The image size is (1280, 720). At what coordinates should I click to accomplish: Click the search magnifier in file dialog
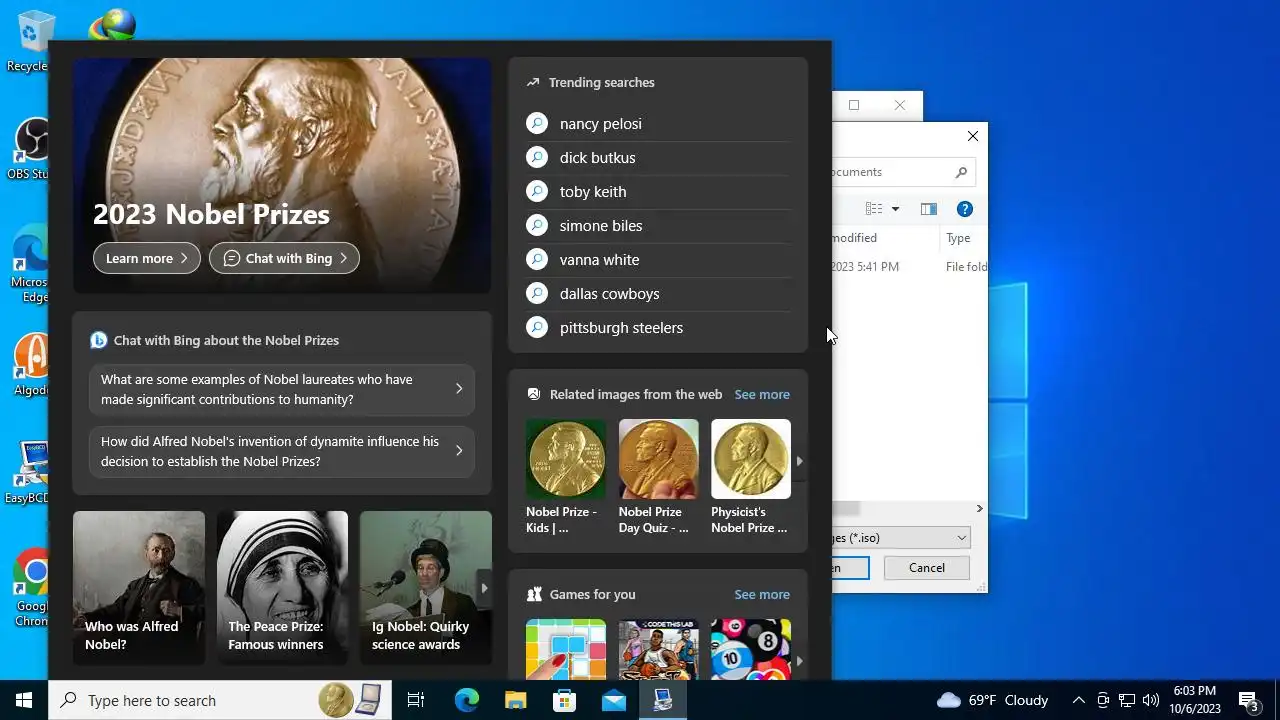(961, 172)
